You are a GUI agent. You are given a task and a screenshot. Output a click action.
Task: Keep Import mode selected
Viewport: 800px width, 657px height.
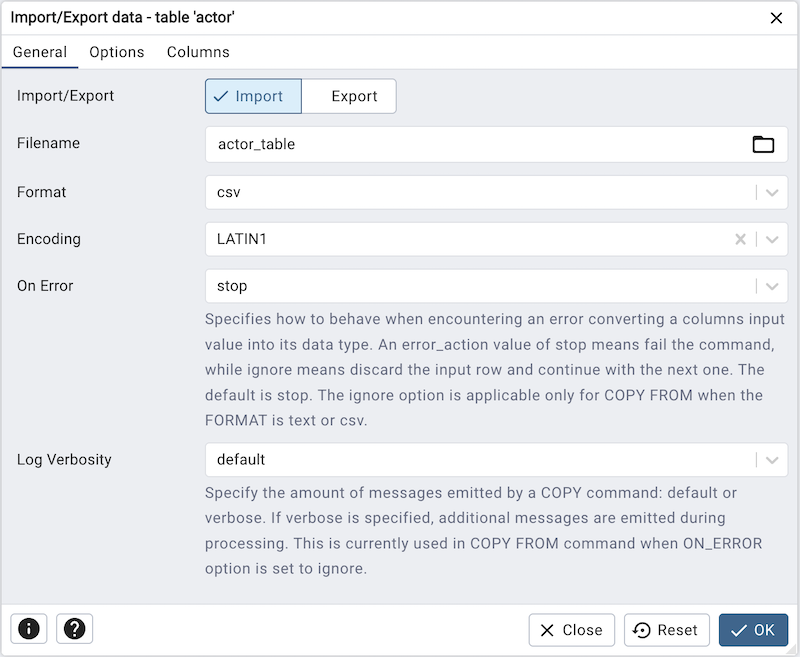pos(252,96)
